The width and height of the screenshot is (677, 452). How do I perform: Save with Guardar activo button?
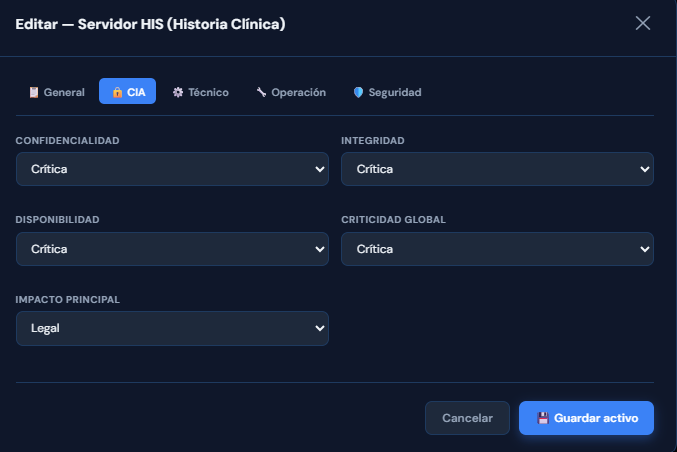pos(586,418)
